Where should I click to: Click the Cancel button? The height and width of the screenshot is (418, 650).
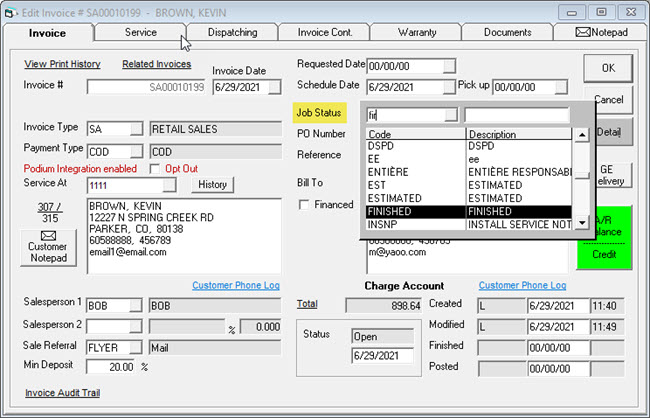[614, 100]
